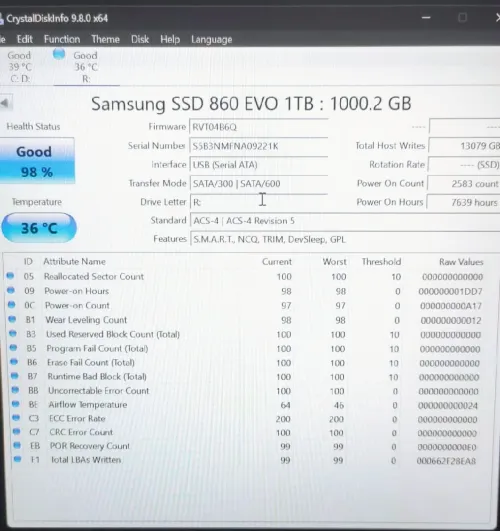500x531 pixels.
Task: Select the ECC Error Rate attribute
Action: point(77,419)
